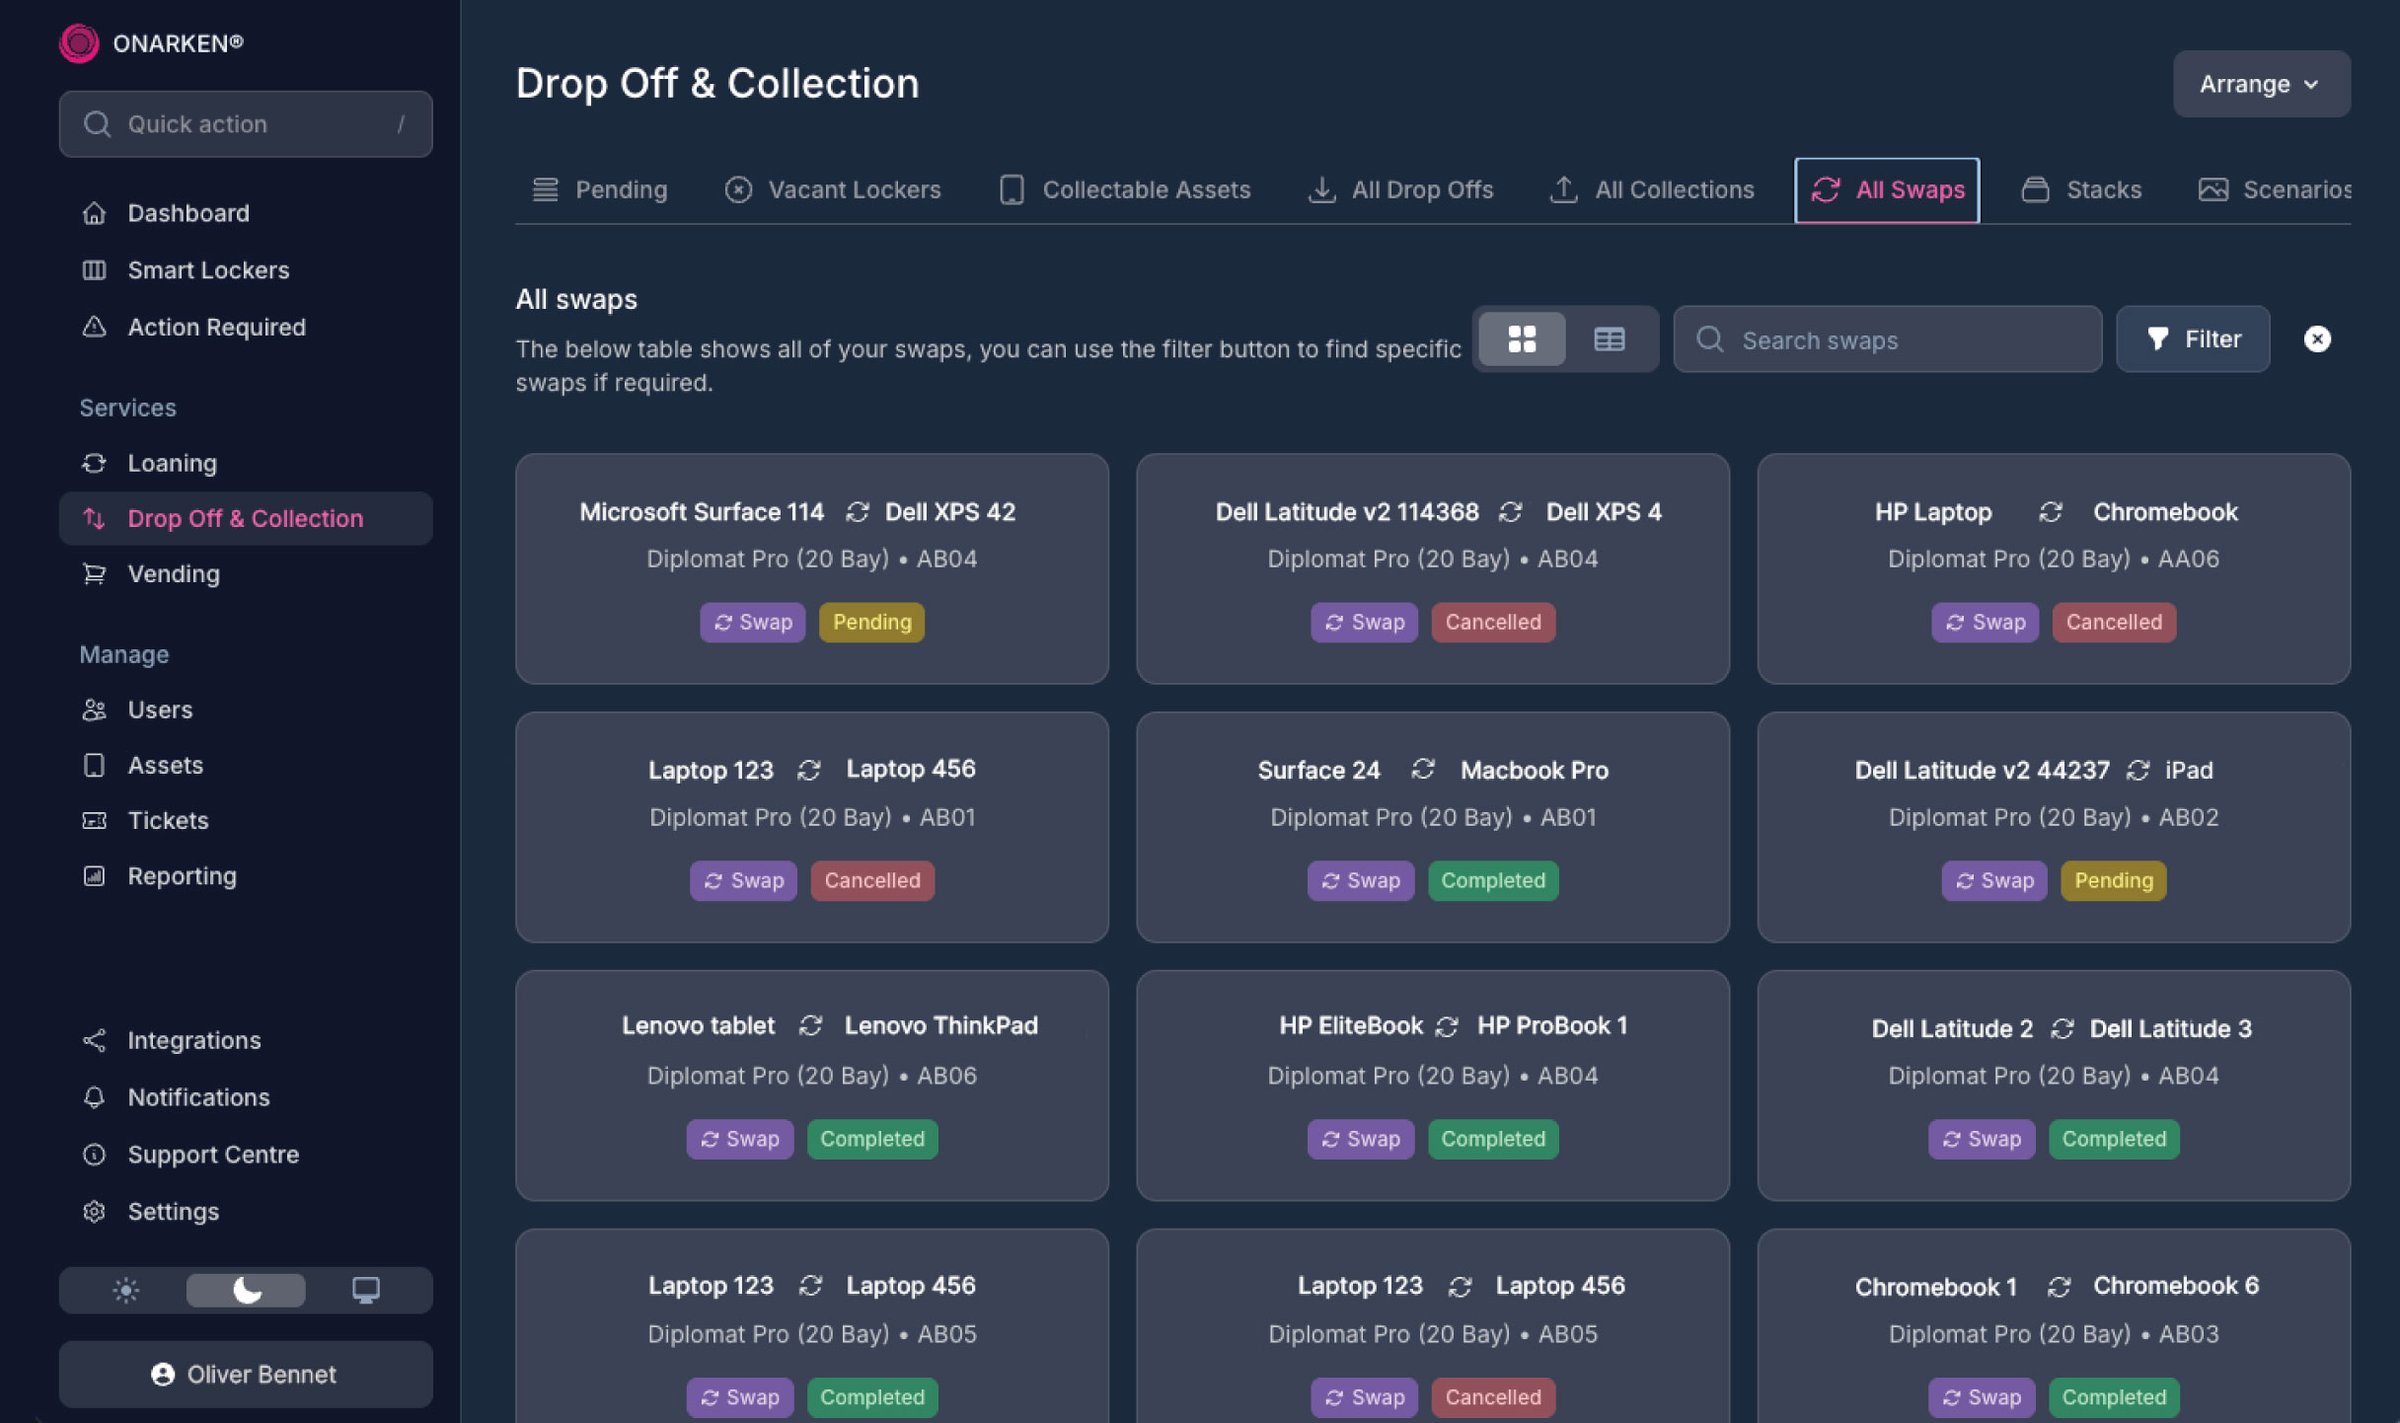
Task: Open Oliver Bennet account menu
Action: (x=245, y=1374)
